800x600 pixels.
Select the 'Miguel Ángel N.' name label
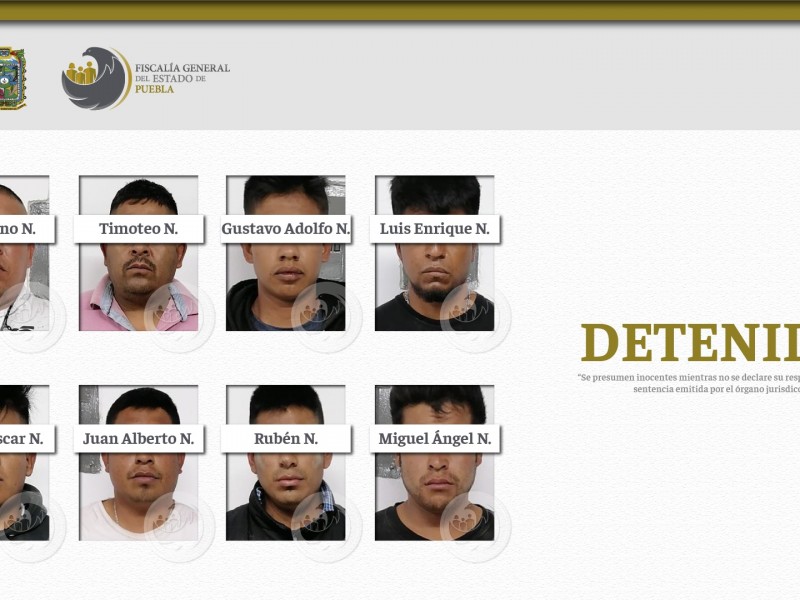(x=435, y=439)
